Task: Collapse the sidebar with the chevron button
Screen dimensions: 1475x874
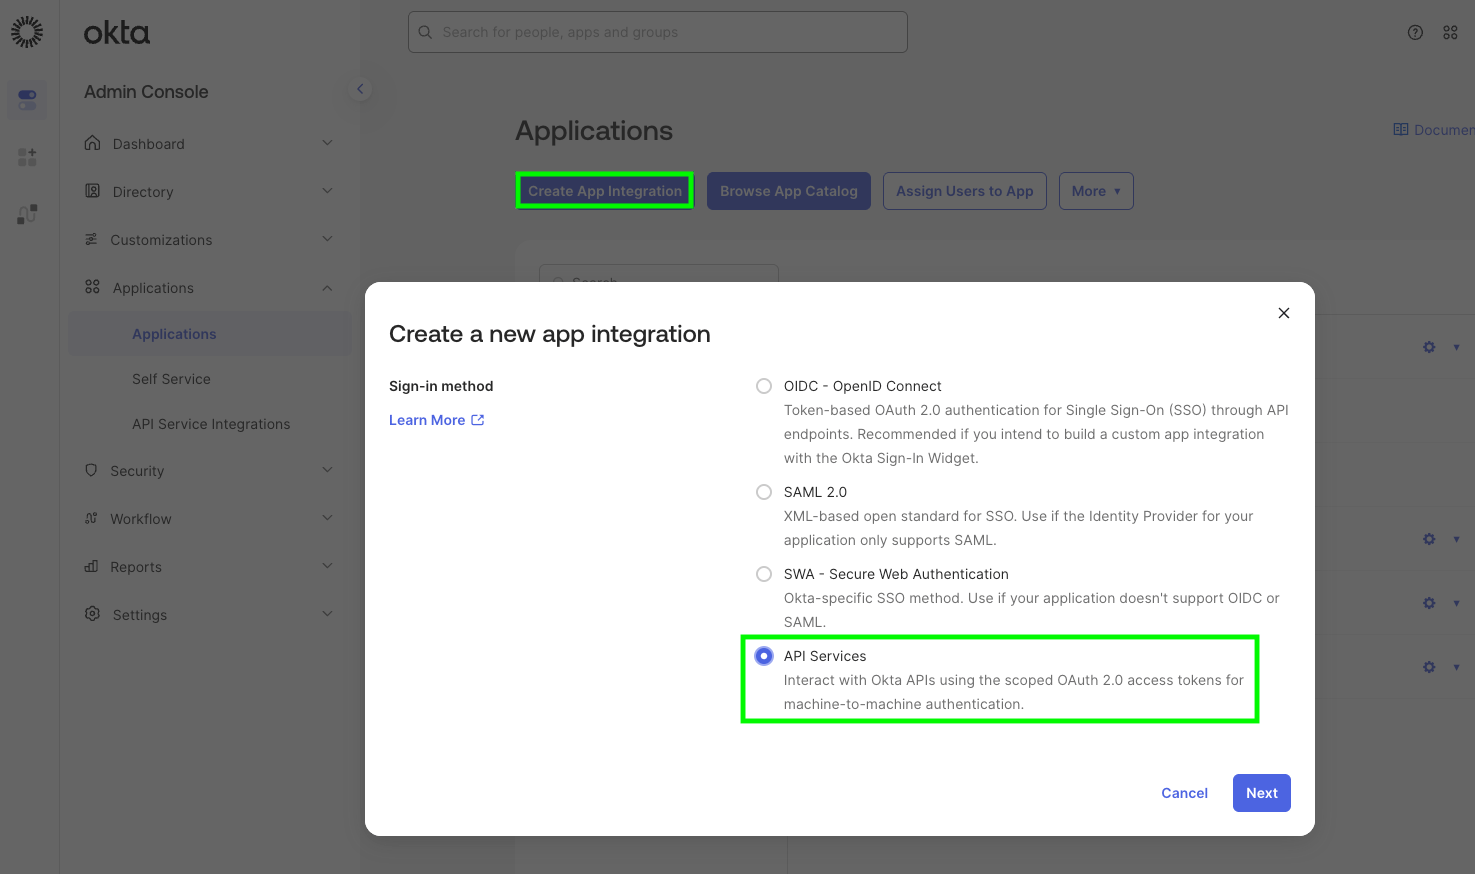Action: [360, 89]
